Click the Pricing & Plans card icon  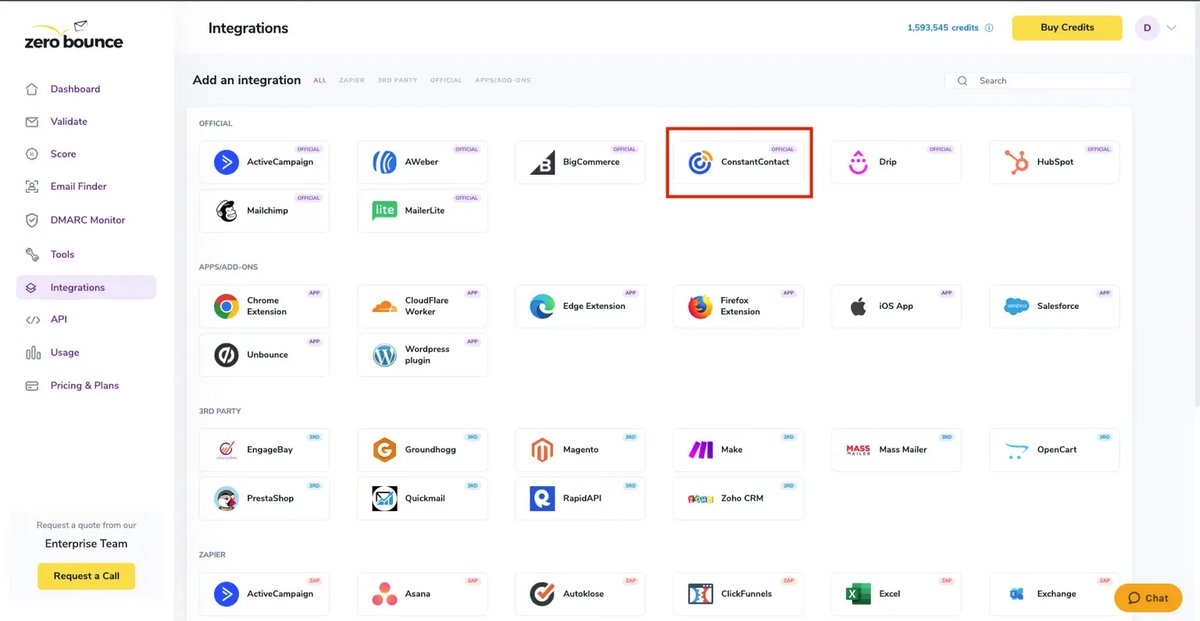click(32, 386)
